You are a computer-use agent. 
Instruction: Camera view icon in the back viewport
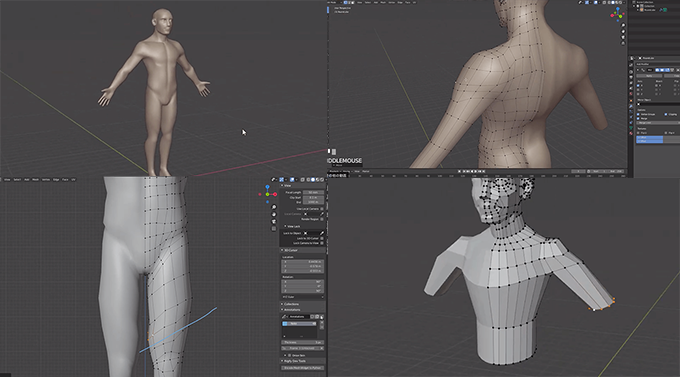(x=623, y=37)
